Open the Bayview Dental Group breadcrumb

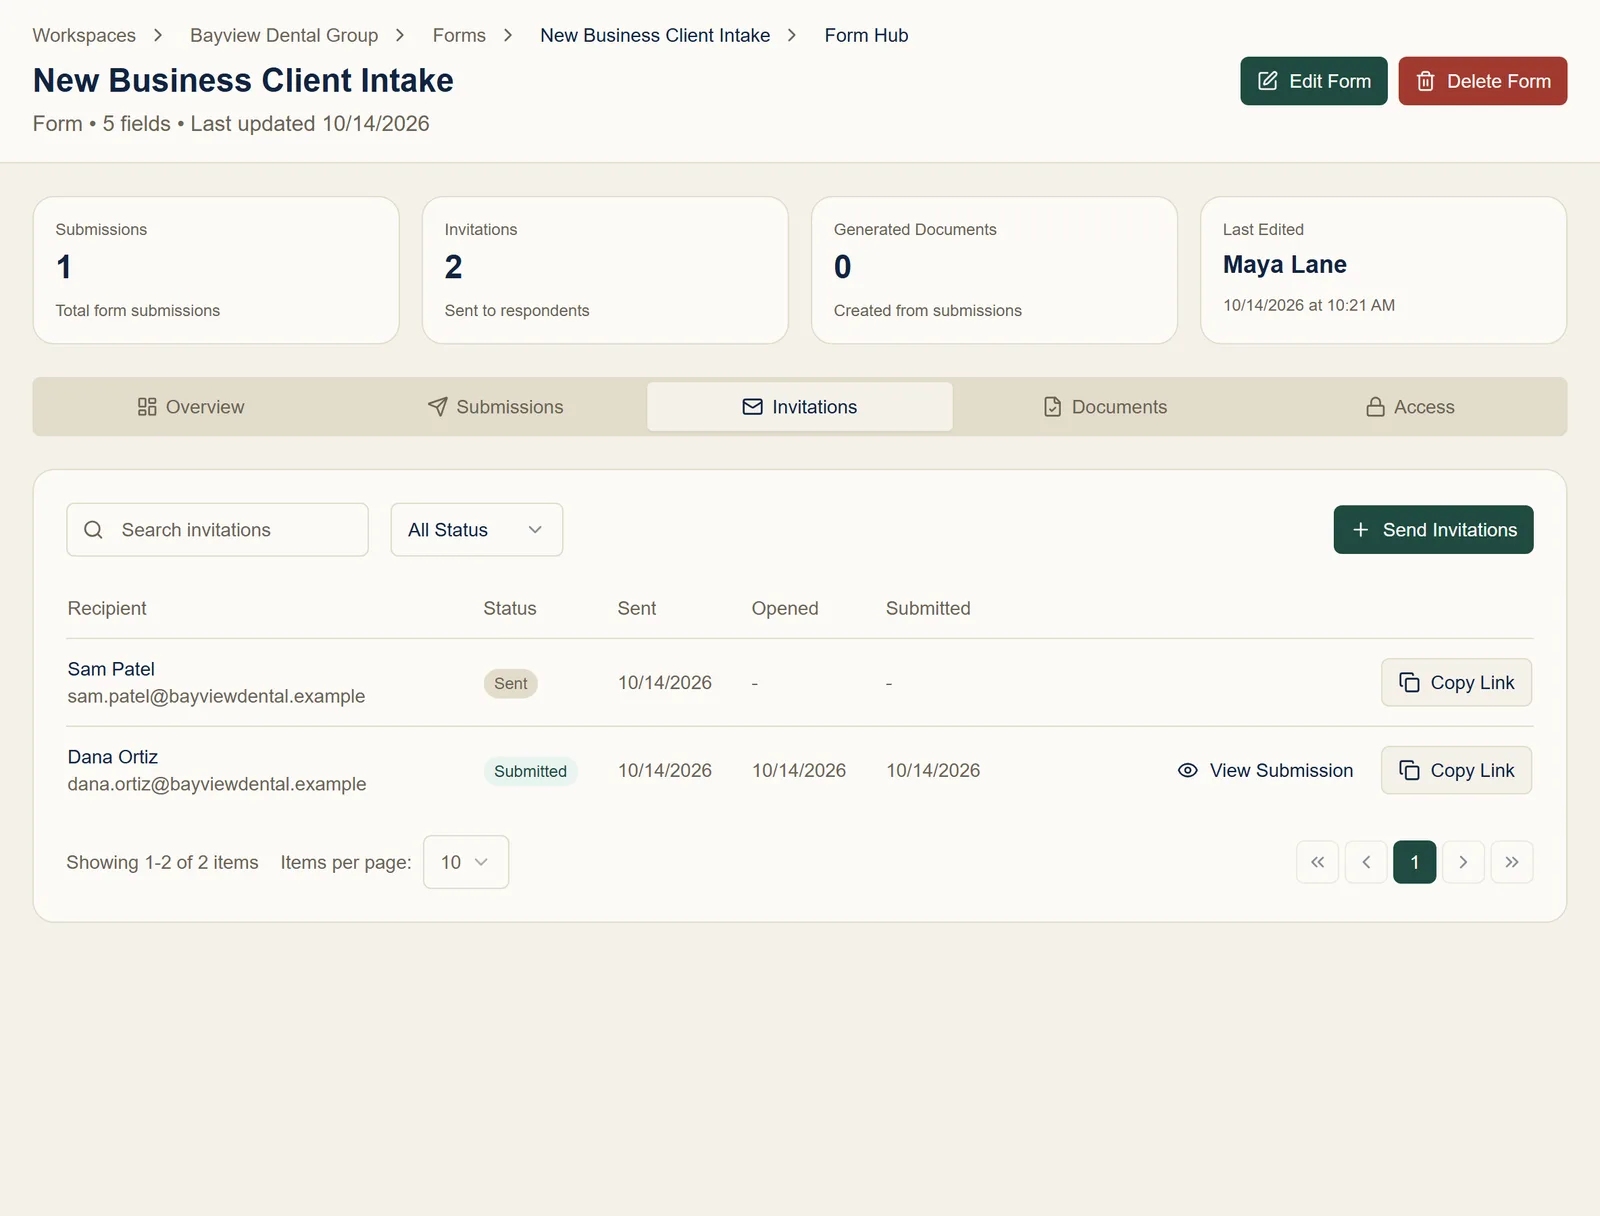click(284, 35)
